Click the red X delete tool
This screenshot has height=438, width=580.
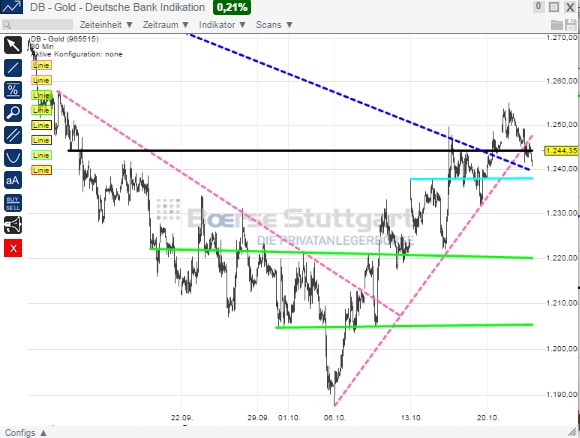tap(13, 248)
